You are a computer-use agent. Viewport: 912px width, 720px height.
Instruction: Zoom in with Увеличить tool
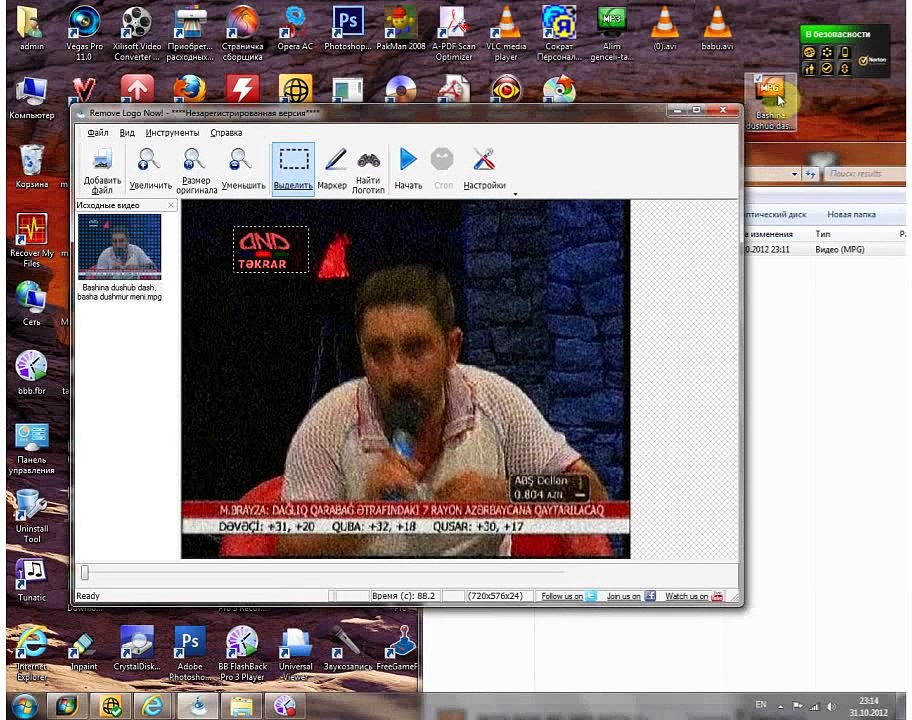150,170
